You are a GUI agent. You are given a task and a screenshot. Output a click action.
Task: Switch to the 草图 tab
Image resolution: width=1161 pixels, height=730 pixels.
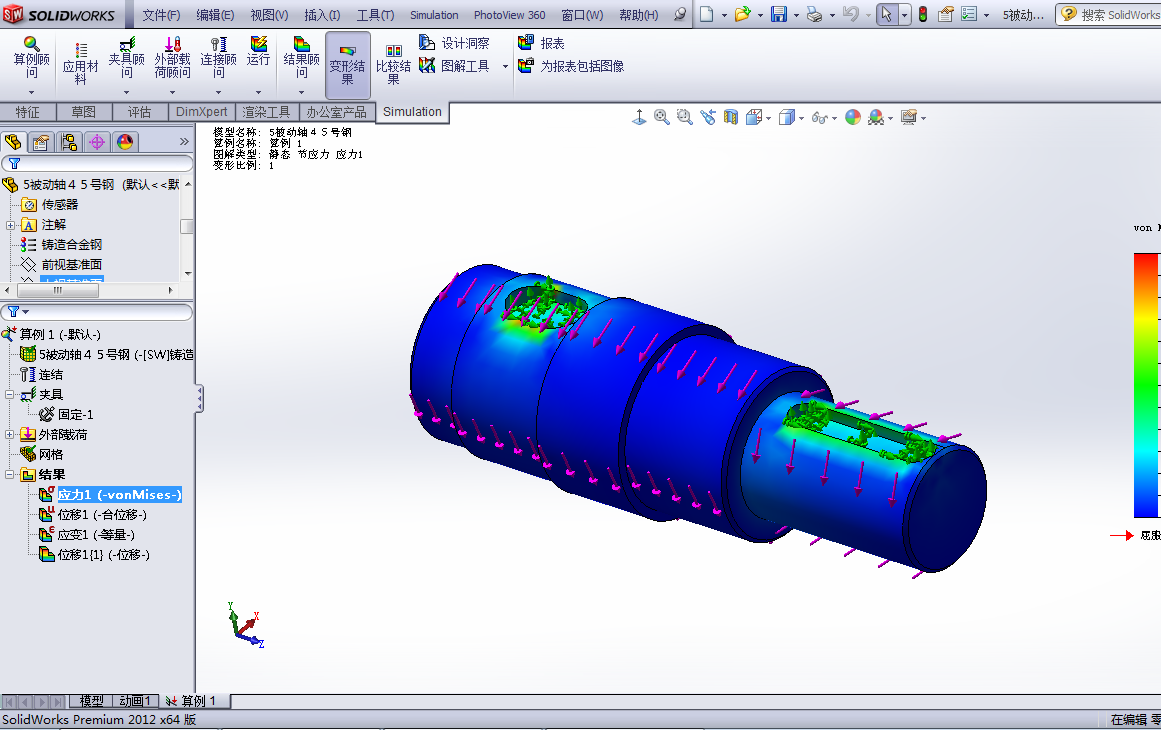pos(84,112)
